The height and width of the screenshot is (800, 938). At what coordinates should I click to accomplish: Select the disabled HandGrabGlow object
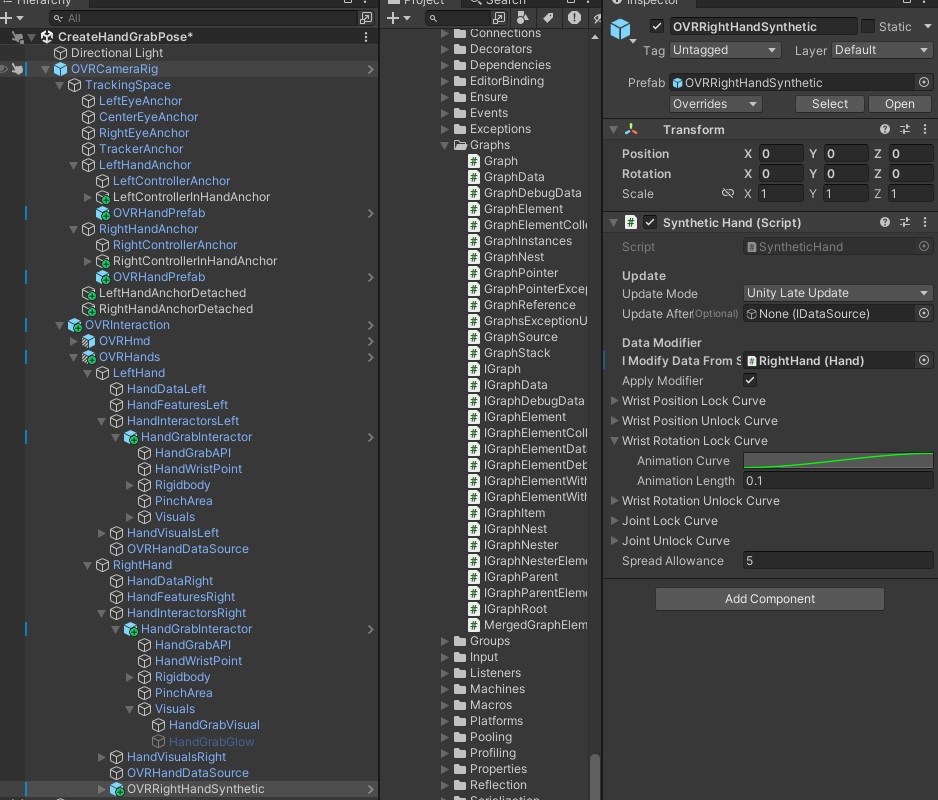tap(211, 742)
